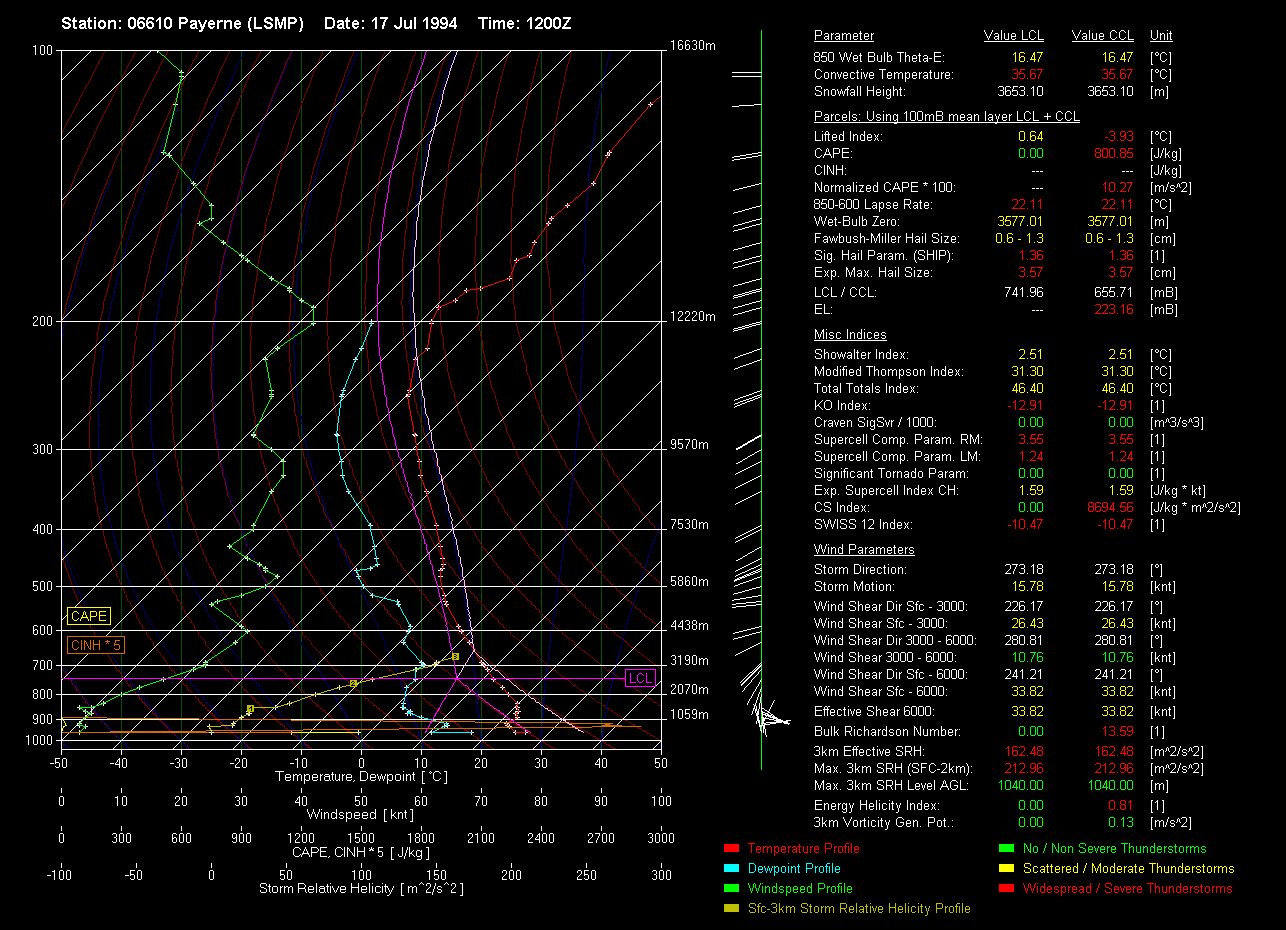Select the Value CCL column heading
1286x930 pixels.
[x=1102, y=36]
